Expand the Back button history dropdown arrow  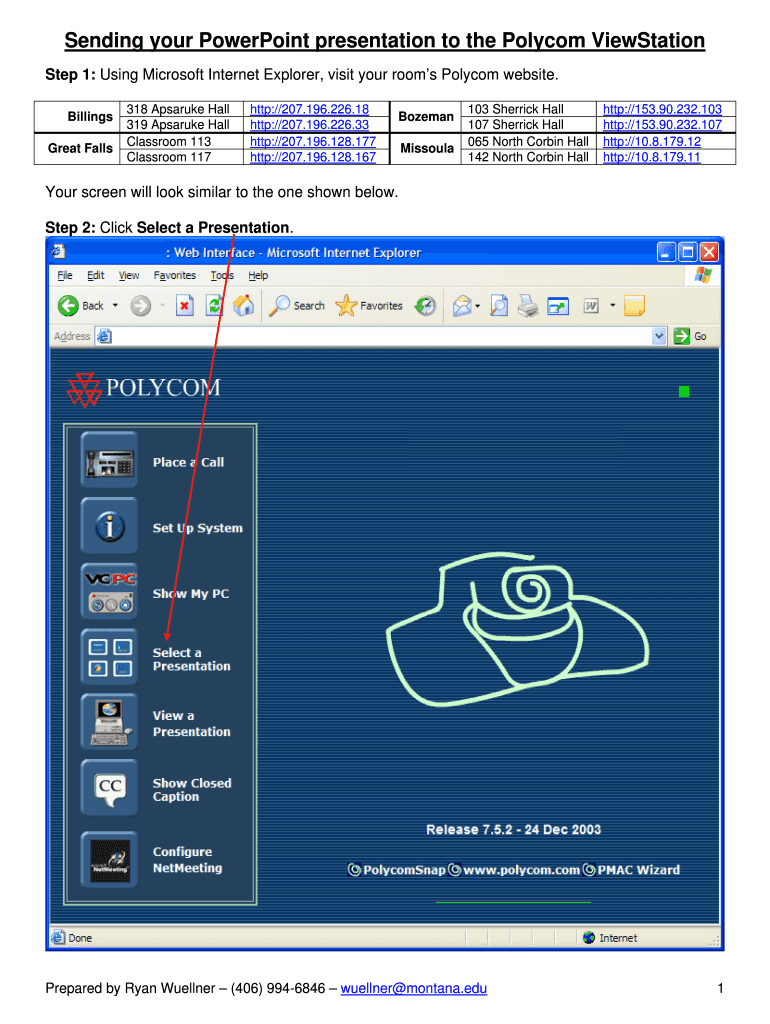tap(115, 305)
